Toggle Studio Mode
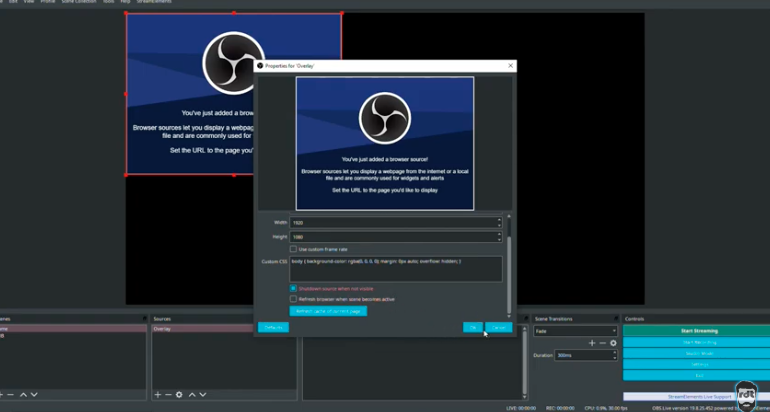770x412 pixels. pos(699,354)
